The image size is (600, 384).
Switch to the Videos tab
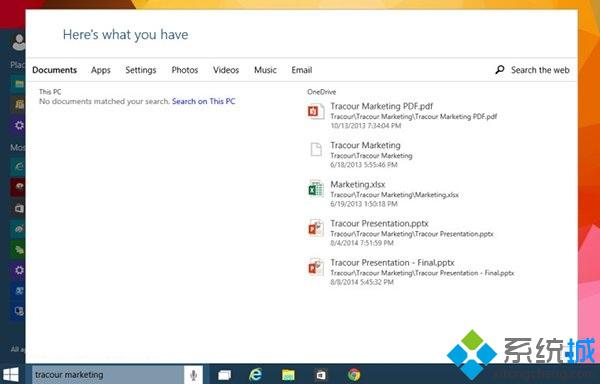[x=226, y=70]
